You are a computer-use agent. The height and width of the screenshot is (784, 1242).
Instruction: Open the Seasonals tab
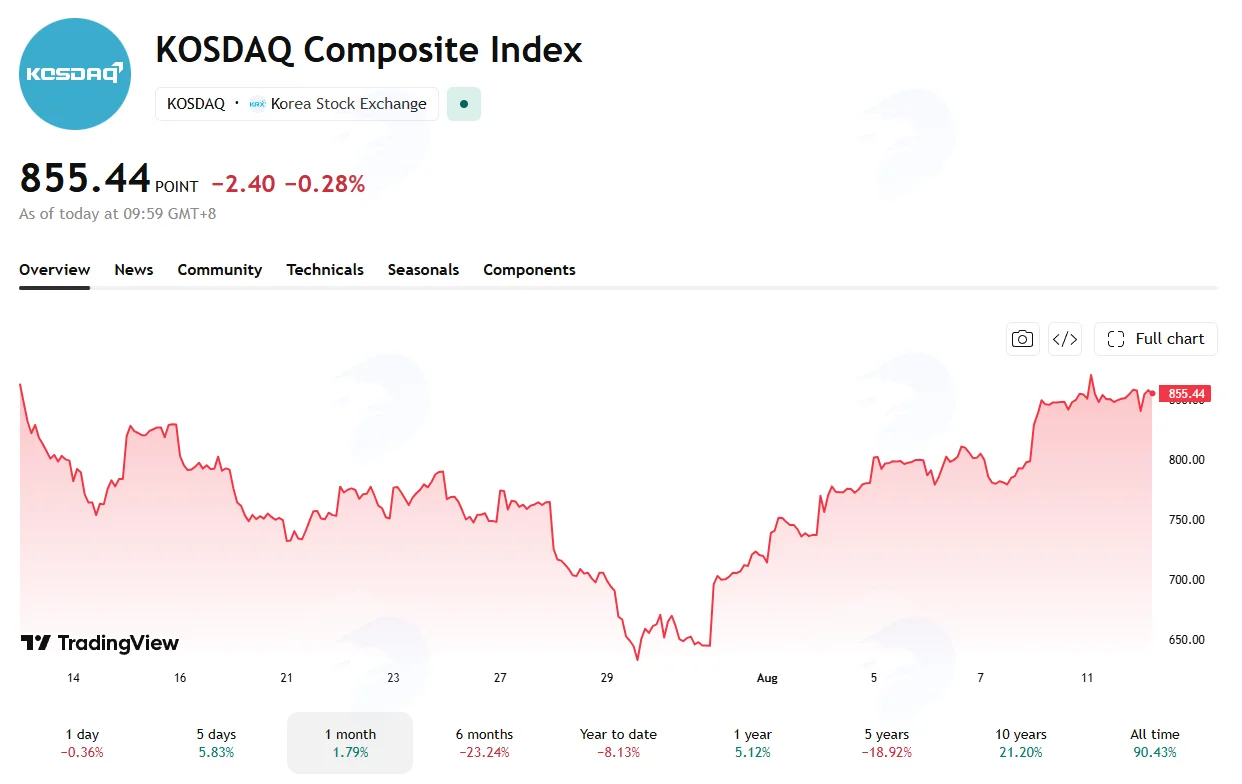(x=423, y=270)
